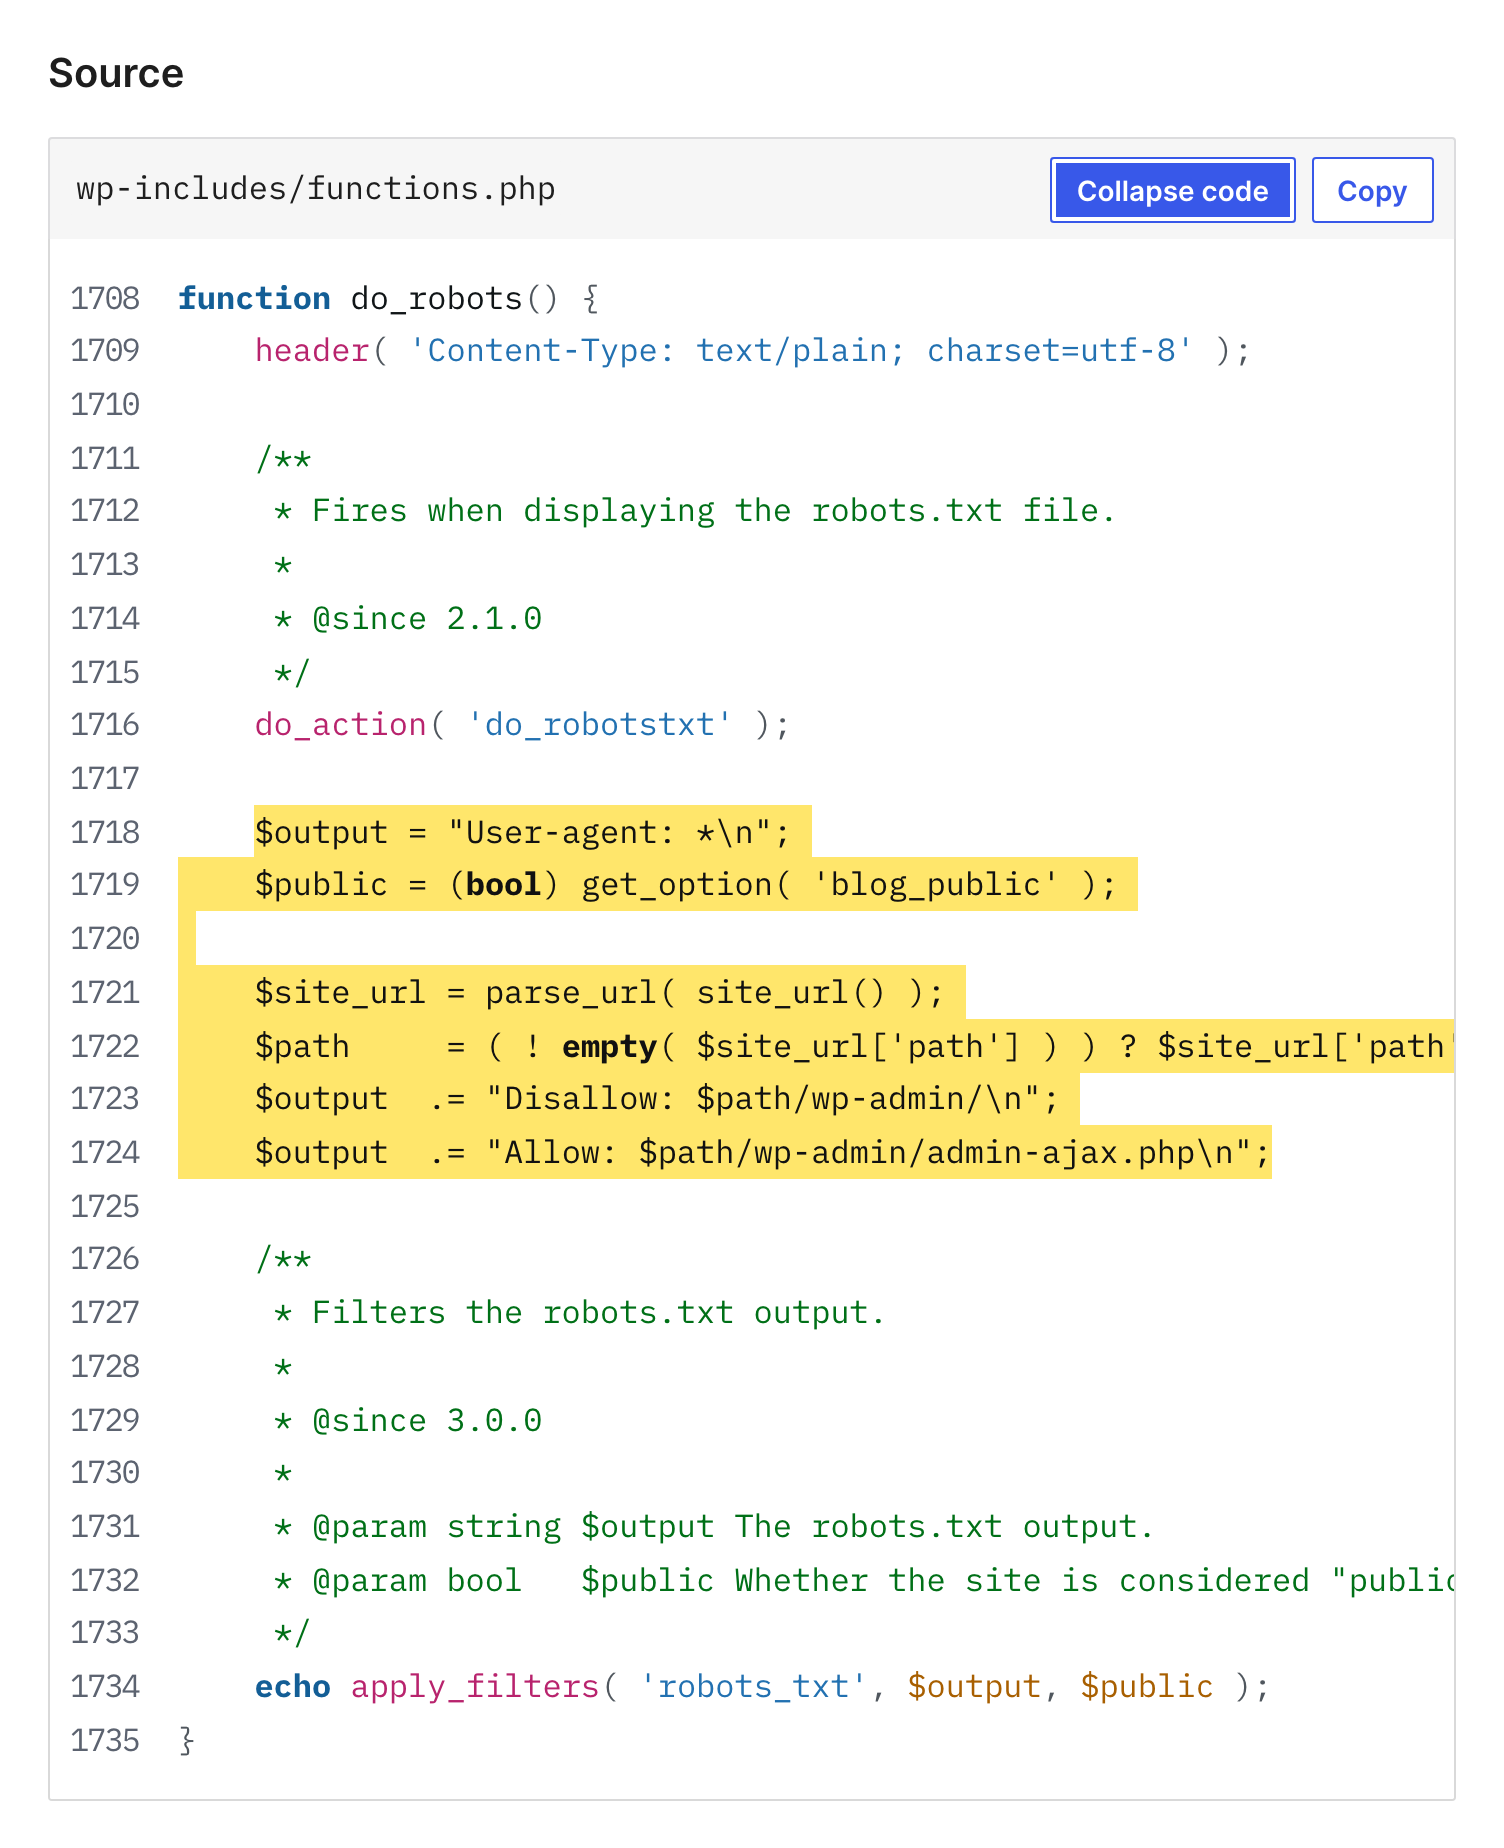
Task: Click line number 1708
Action: 105,298
